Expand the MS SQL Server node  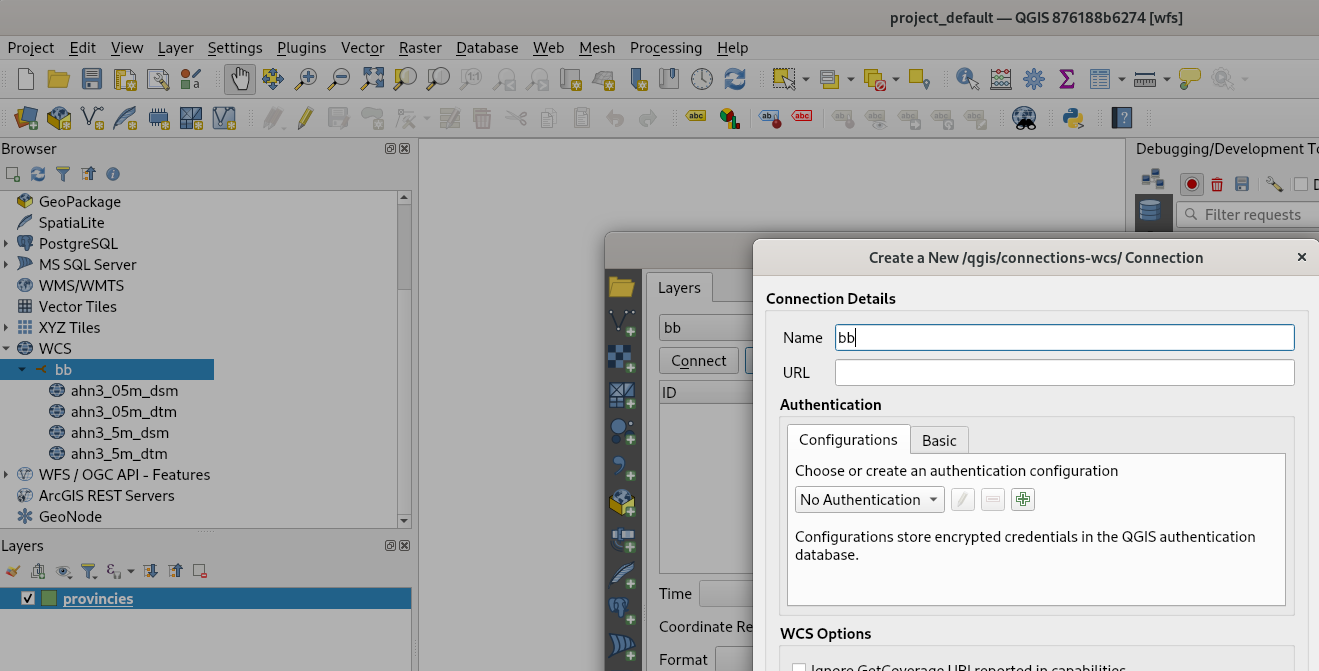[x=6, y=265]
